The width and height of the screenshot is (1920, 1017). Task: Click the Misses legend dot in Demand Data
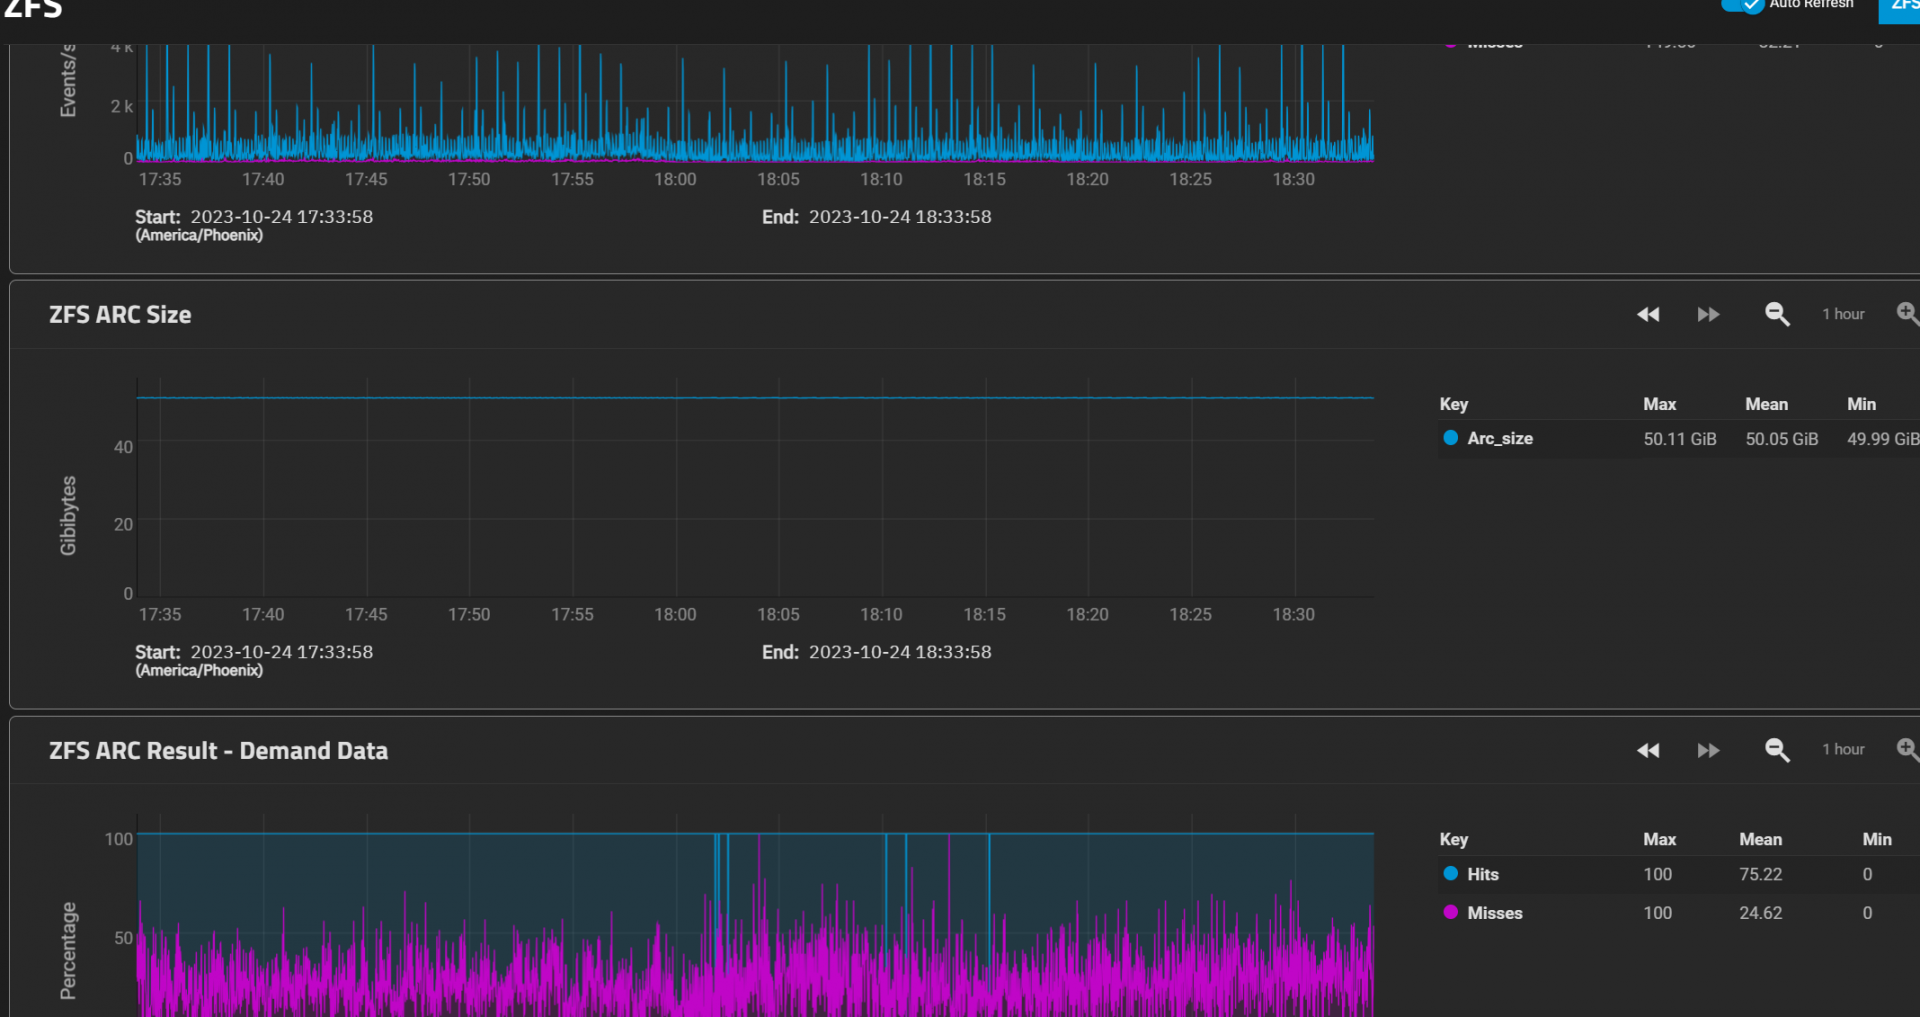[1450, 912]
